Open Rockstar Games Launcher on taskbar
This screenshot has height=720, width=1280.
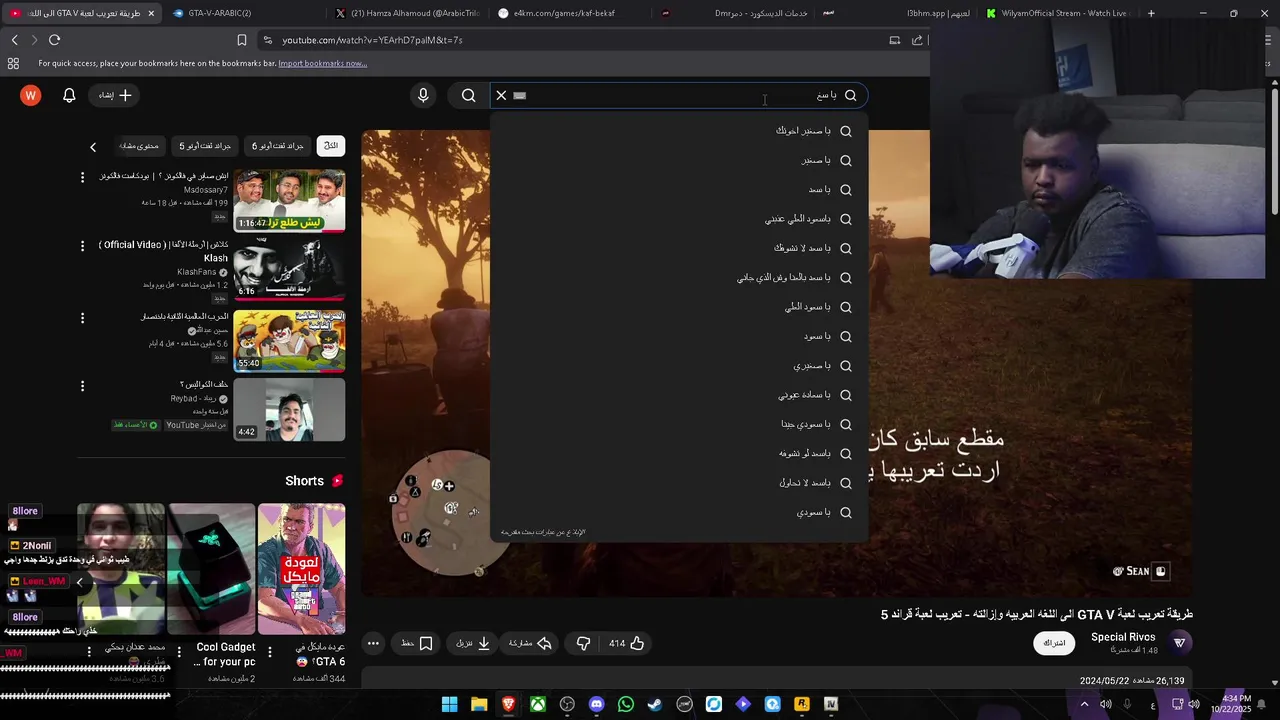[x=802, y=704]
